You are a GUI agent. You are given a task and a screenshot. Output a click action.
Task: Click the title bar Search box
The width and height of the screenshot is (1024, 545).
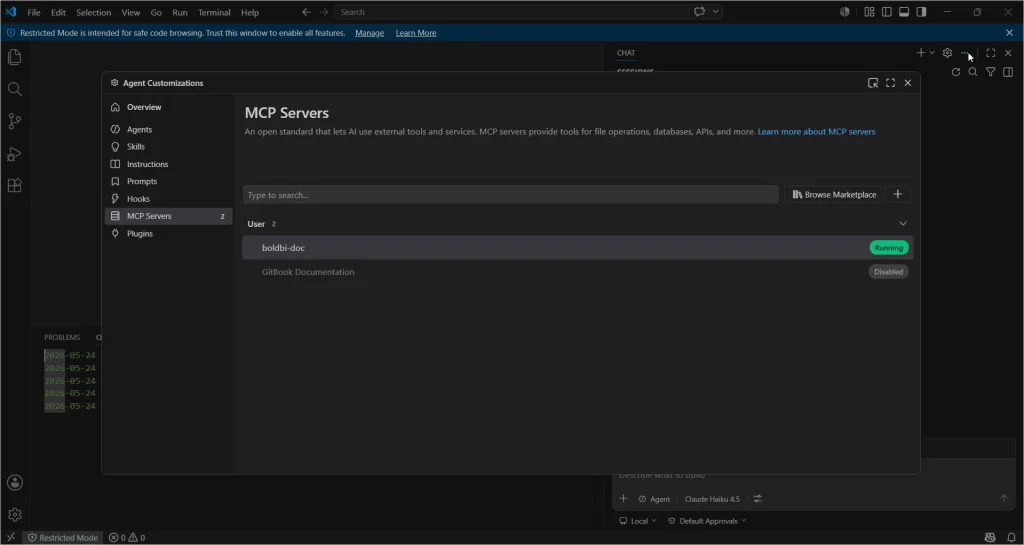(511, 12)
